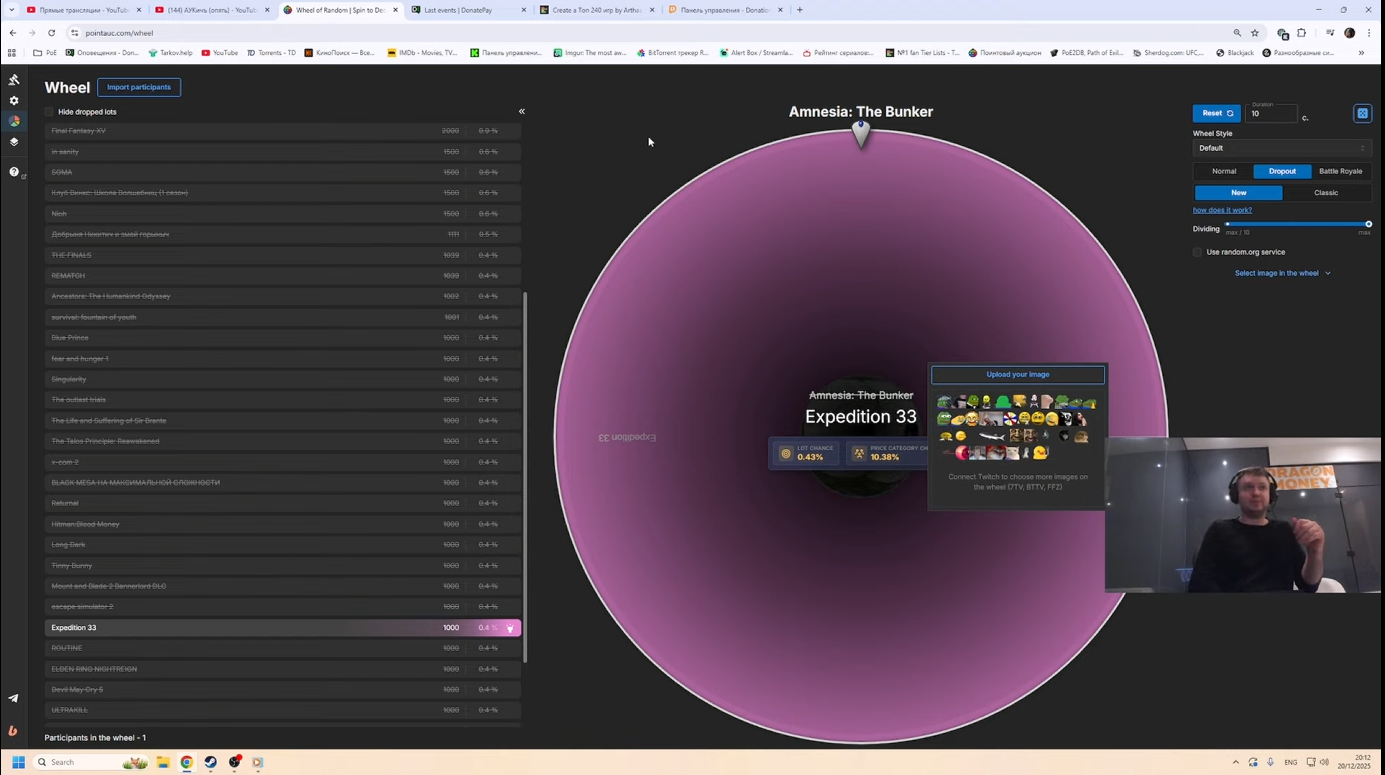Show hidden system tray icons
This screenshot has height=775, width=1385.
(x=1235, y=762)
